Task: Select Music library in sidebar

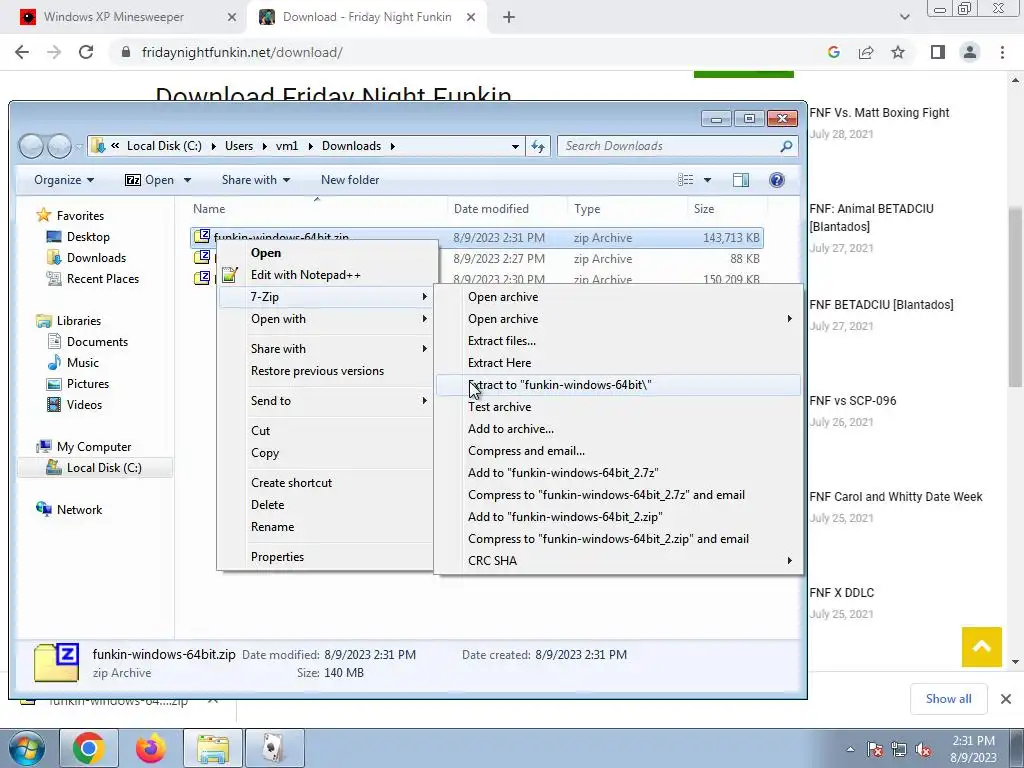Action: point(83,362)
